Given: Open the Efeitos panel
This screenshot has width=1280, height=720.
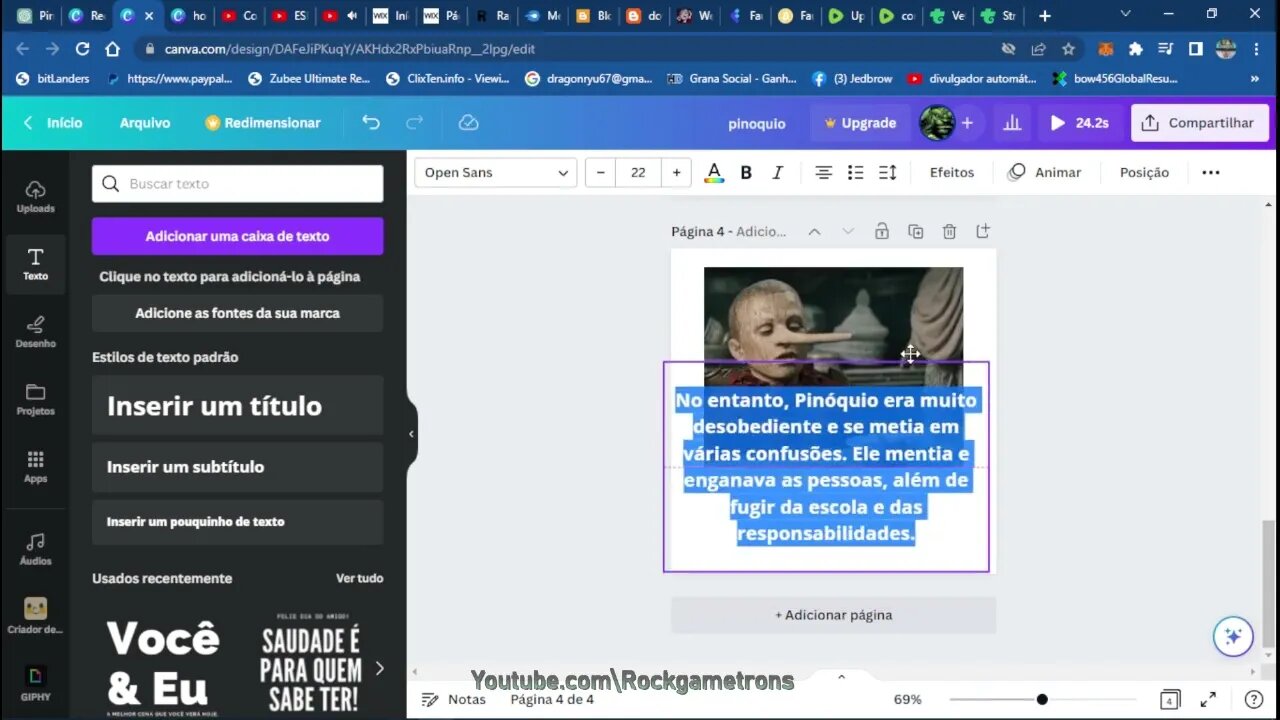Looking at the screenshot, I should [x=952, y=173].
